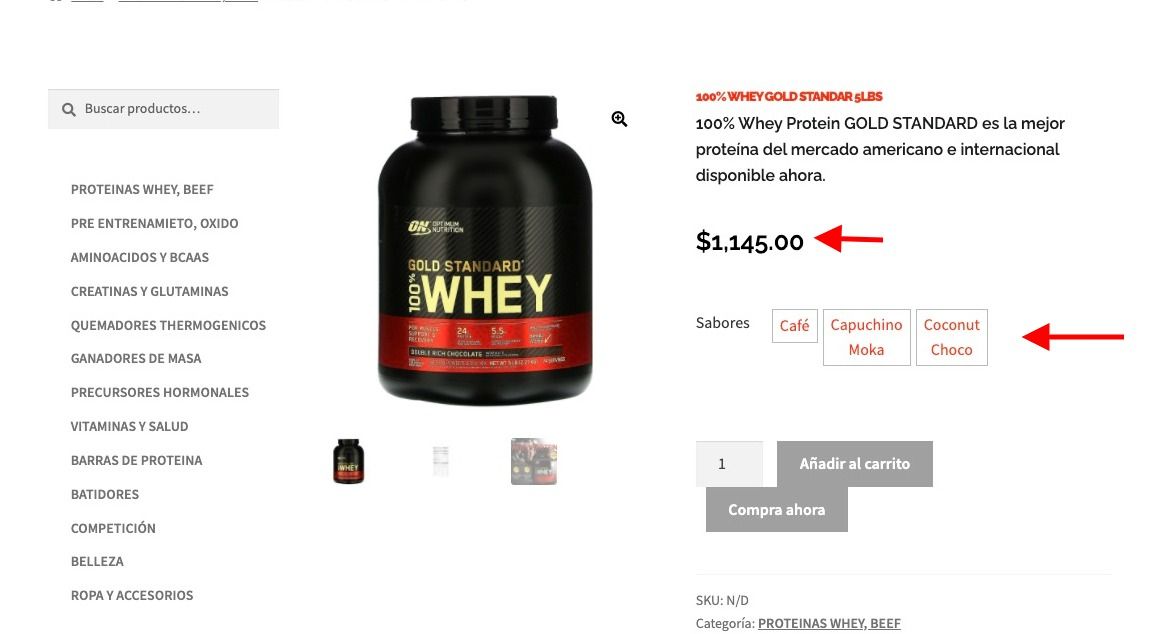
Task: Open CREATINAS Y GLUTAMINAS category
Action: (149, 291)
